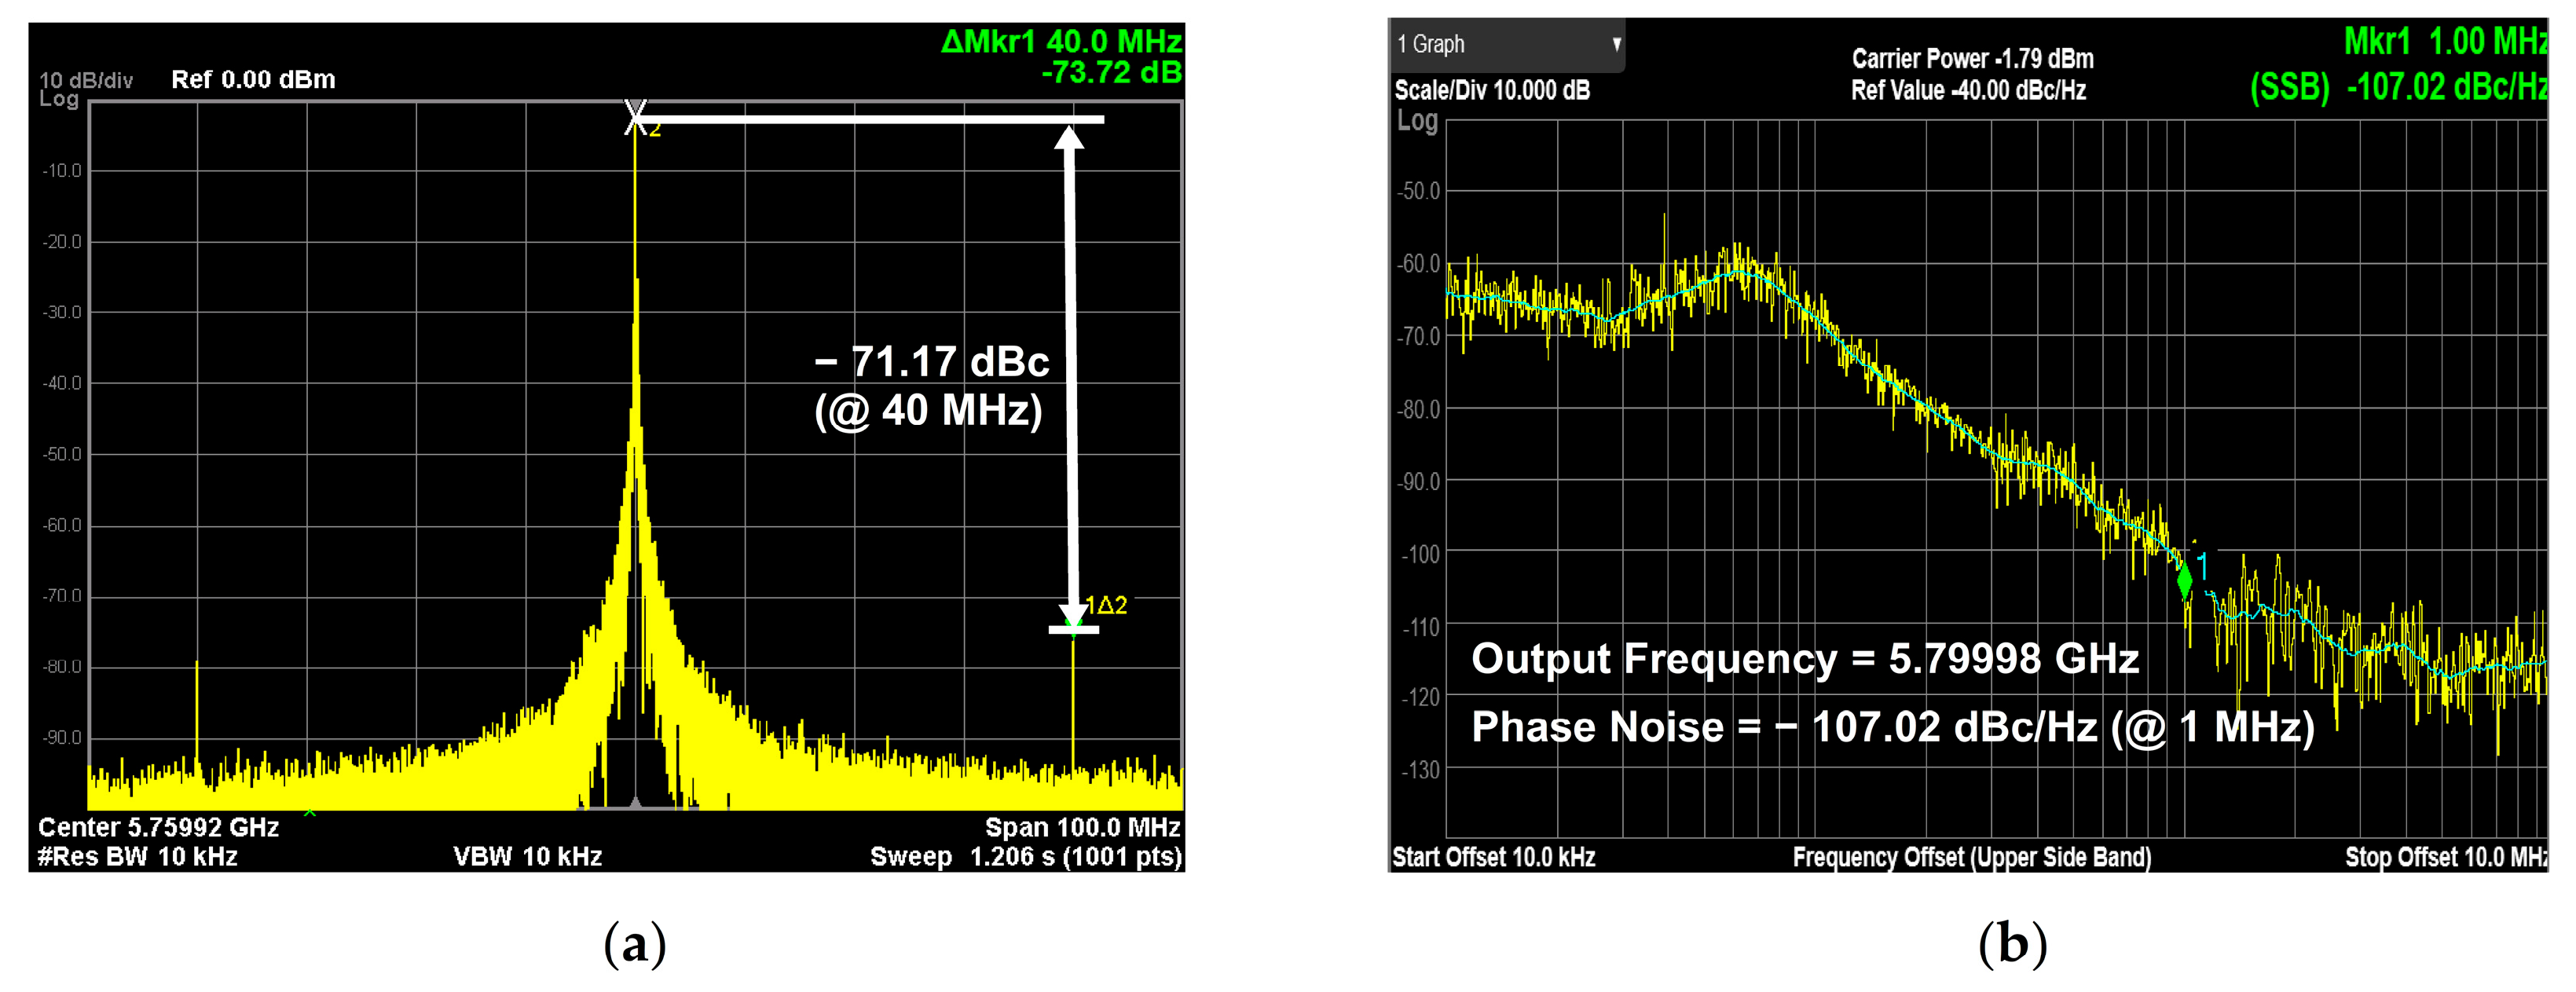Click the Frequency Offset (Upper Side Band) label
Viewport: 2576px width, 992px height.
[1971, 857]
